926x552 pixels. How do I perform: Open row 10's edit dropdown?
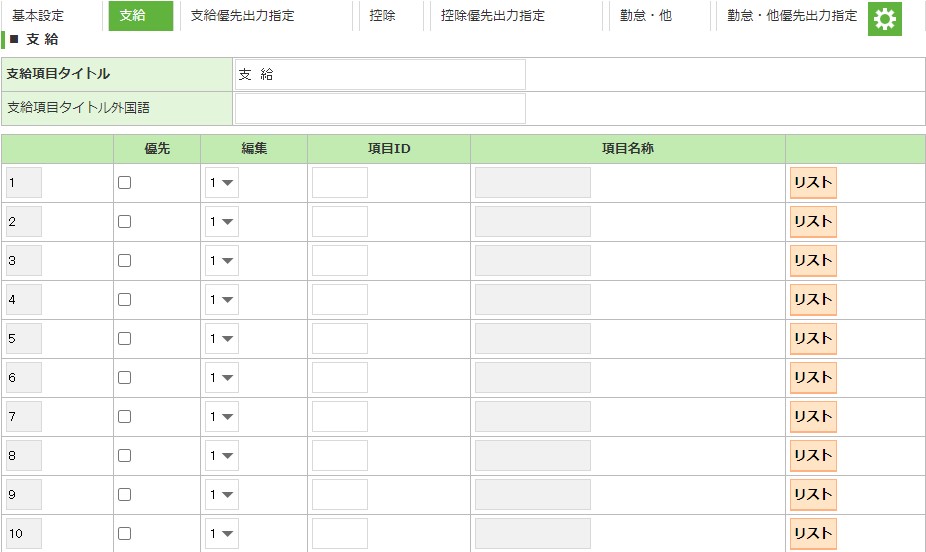[x=222, y=534]
